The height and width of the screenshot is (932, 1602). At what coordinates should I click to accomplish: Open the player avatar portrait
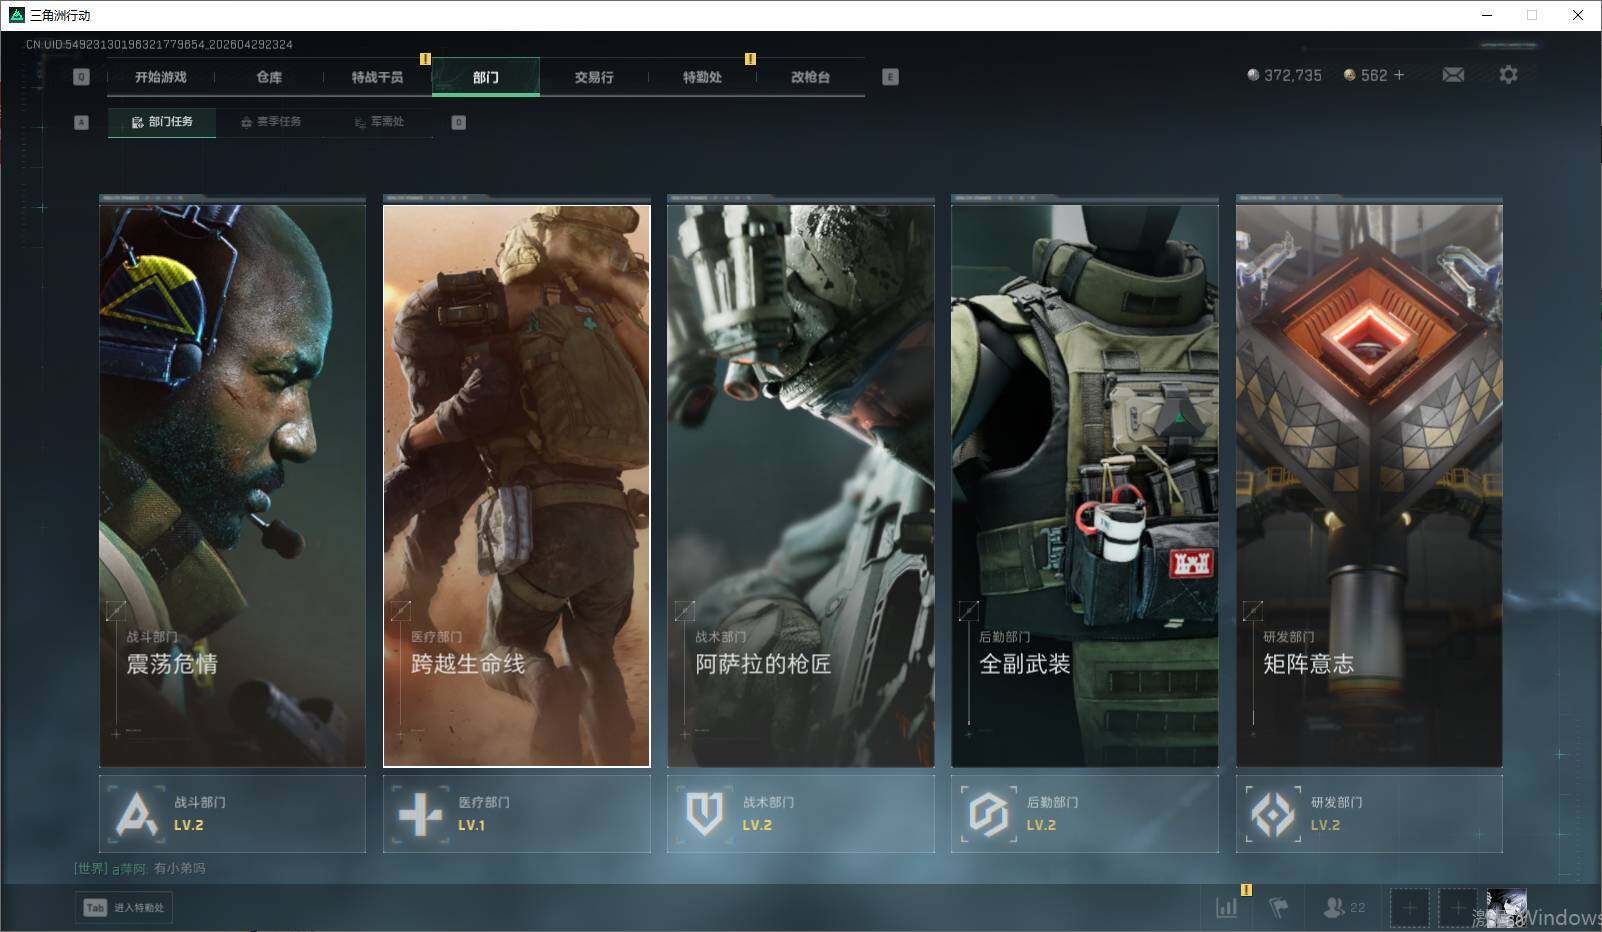pos(1506,908)
